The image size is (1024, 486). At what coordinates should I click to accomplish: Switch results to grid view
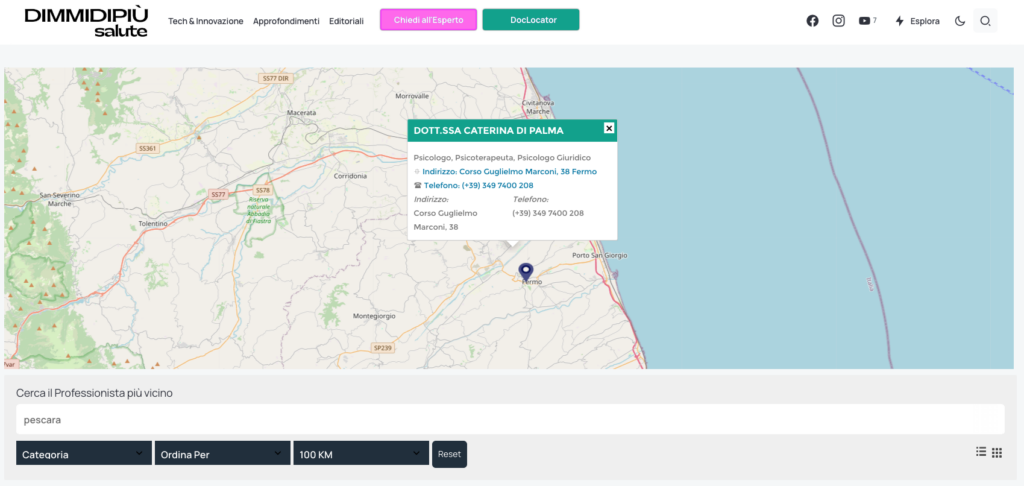coord(997,452)
